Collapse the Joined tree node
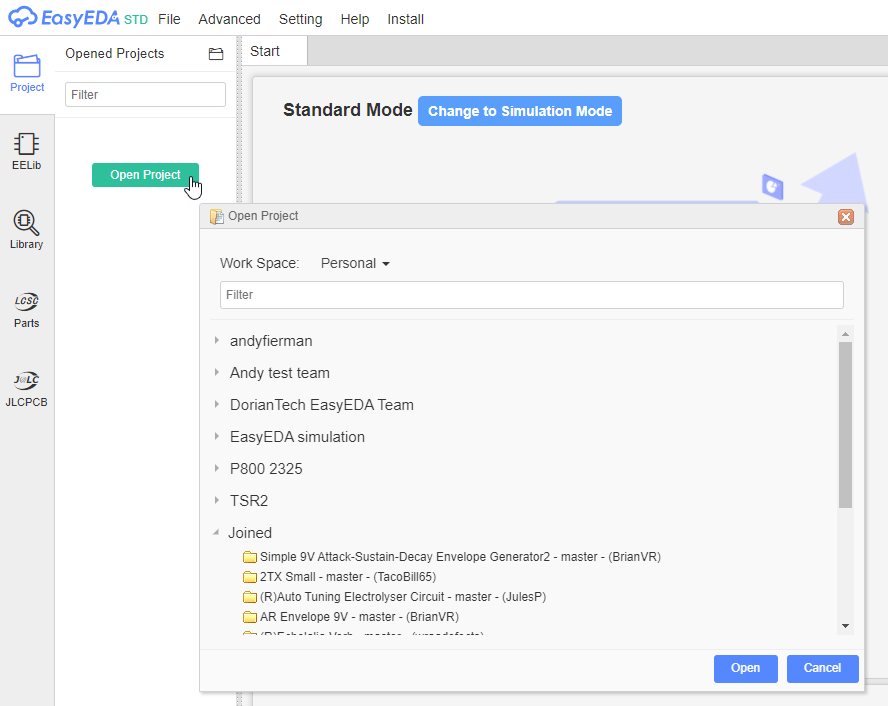This screenshot has height=706, width=888. pyautogui.click(x=216, y=532)
